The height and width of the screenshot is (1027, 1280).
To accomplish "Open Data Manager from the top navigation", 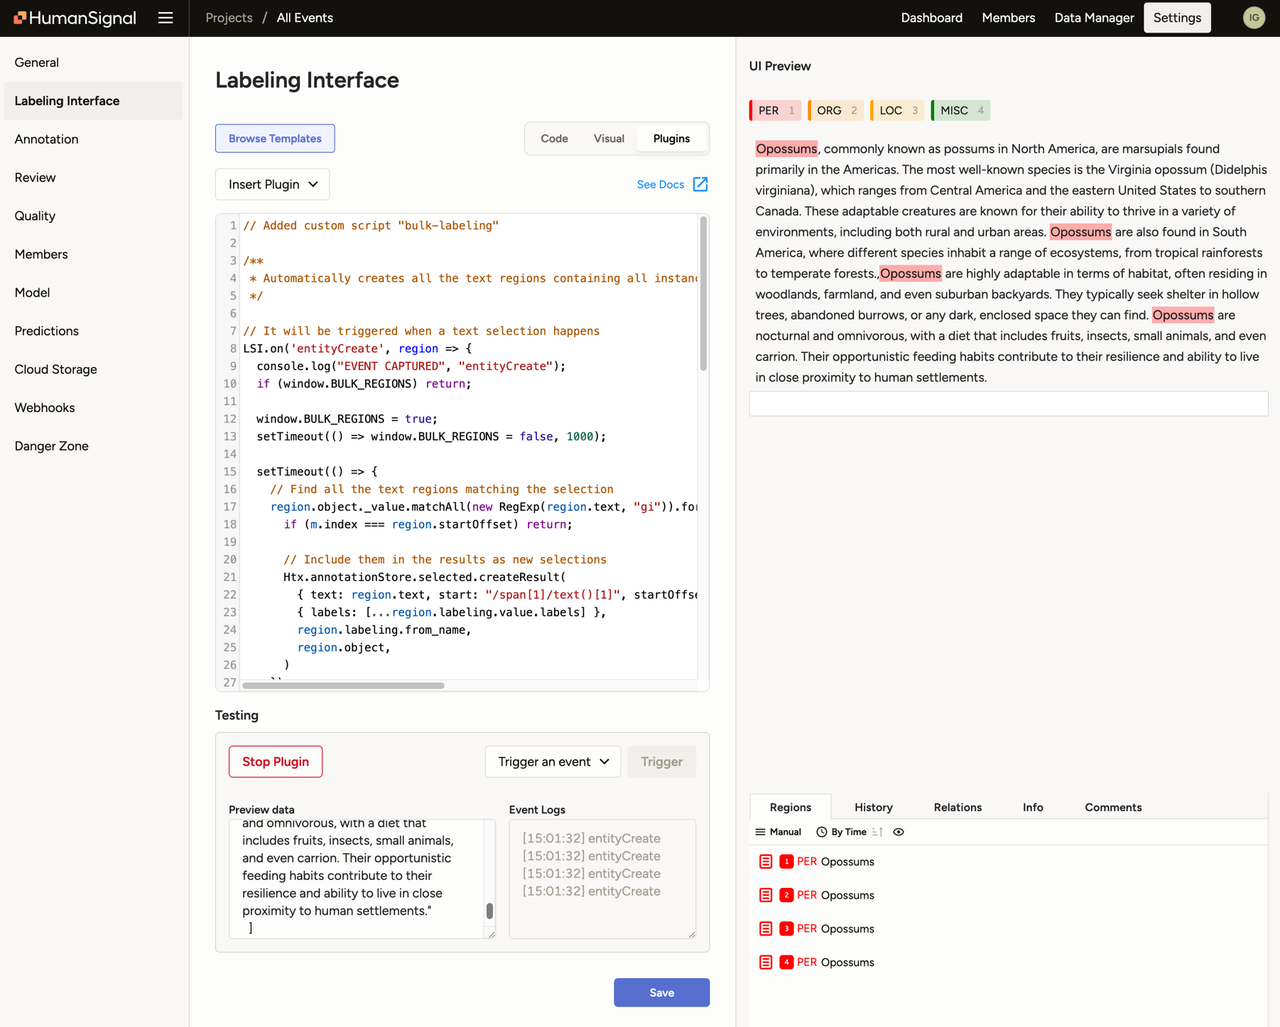I will tap(1094, 17).
